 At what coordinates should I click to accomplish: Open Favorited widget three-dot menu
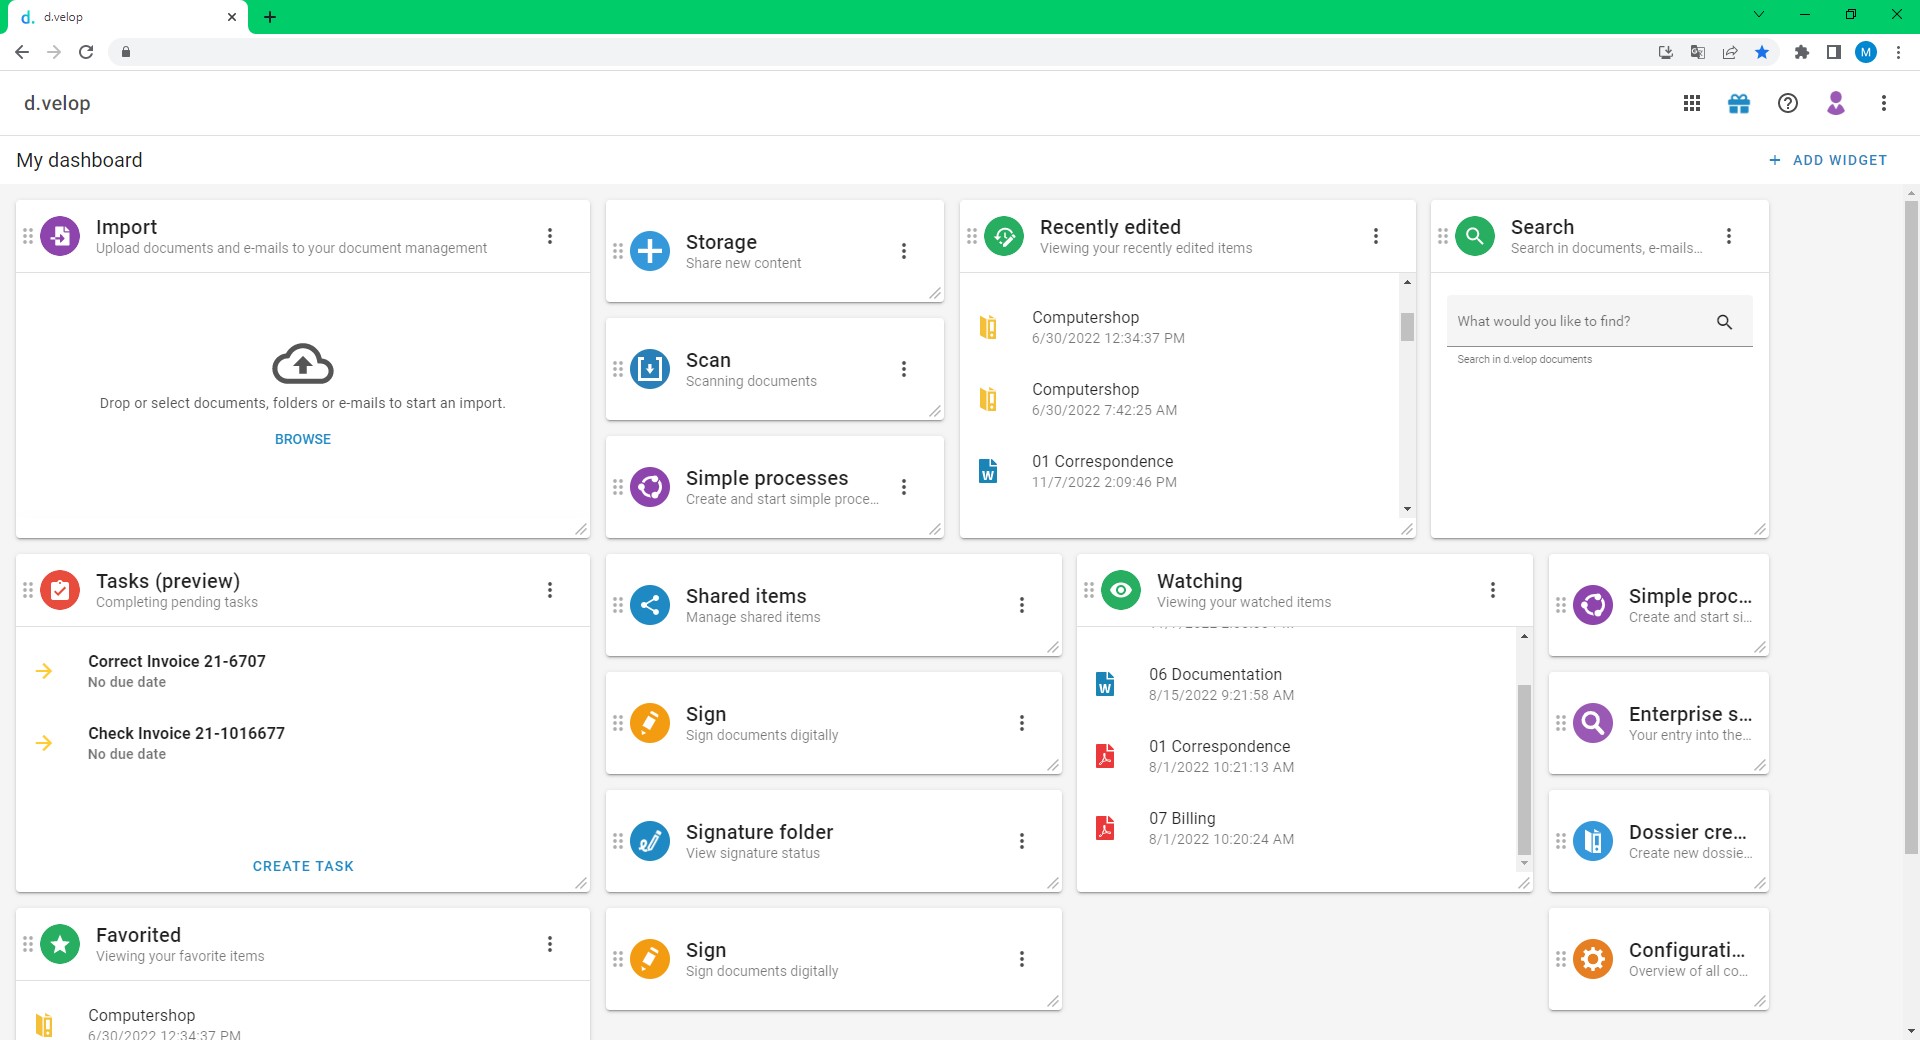pyautogui.click(x=550, y=944)
